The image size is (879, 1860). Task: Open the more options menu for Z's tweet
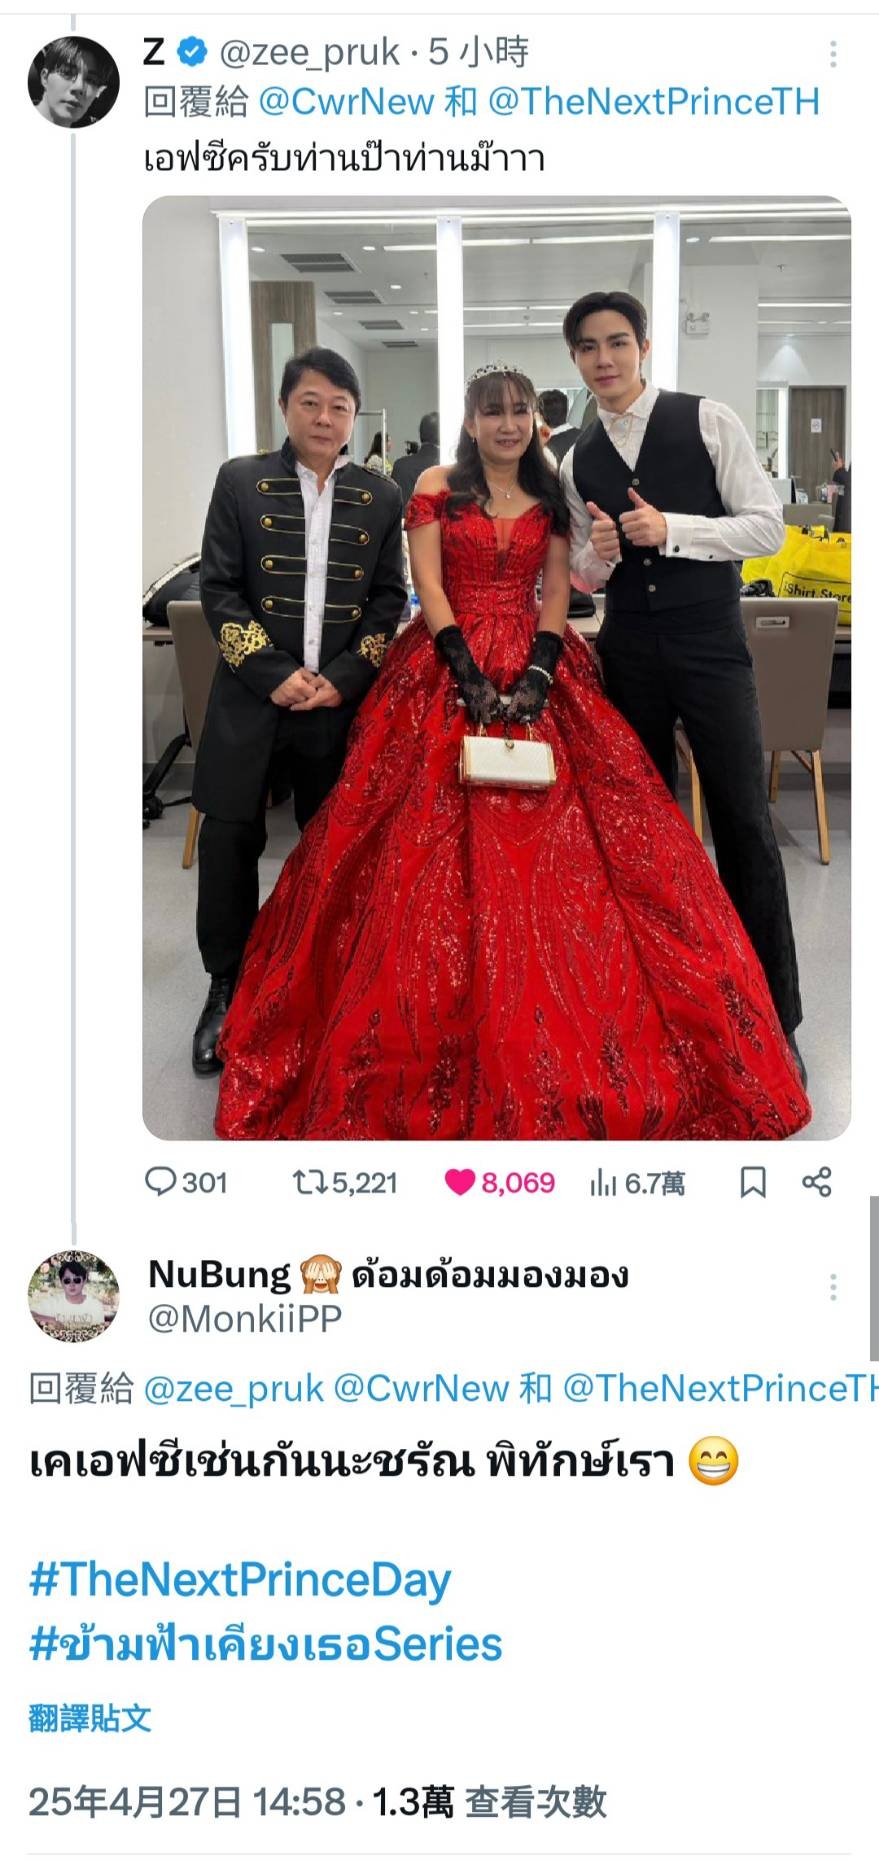tap(833, 54)
